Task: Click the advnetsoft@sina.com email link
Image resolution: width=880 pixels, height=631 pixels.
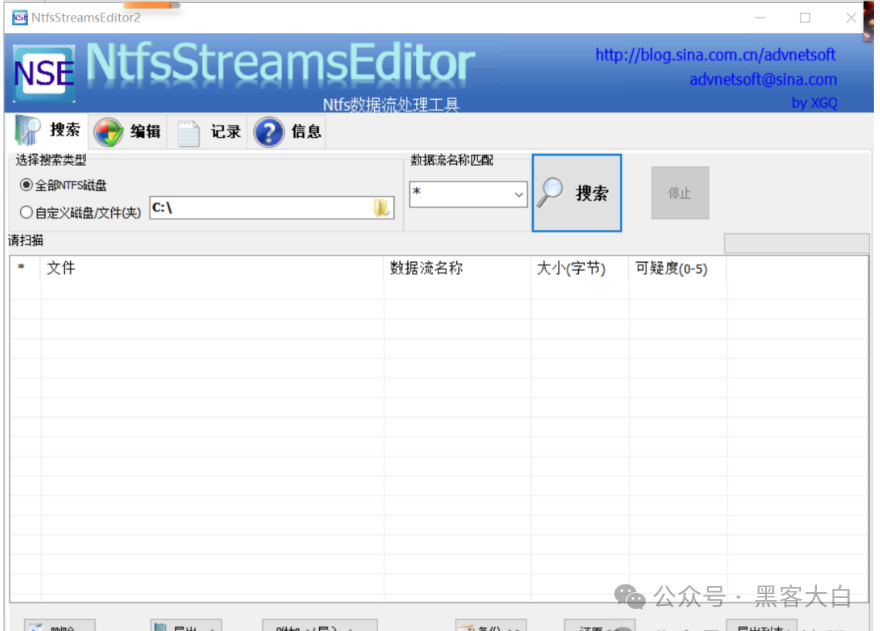Action: click(x=763, y=79)
